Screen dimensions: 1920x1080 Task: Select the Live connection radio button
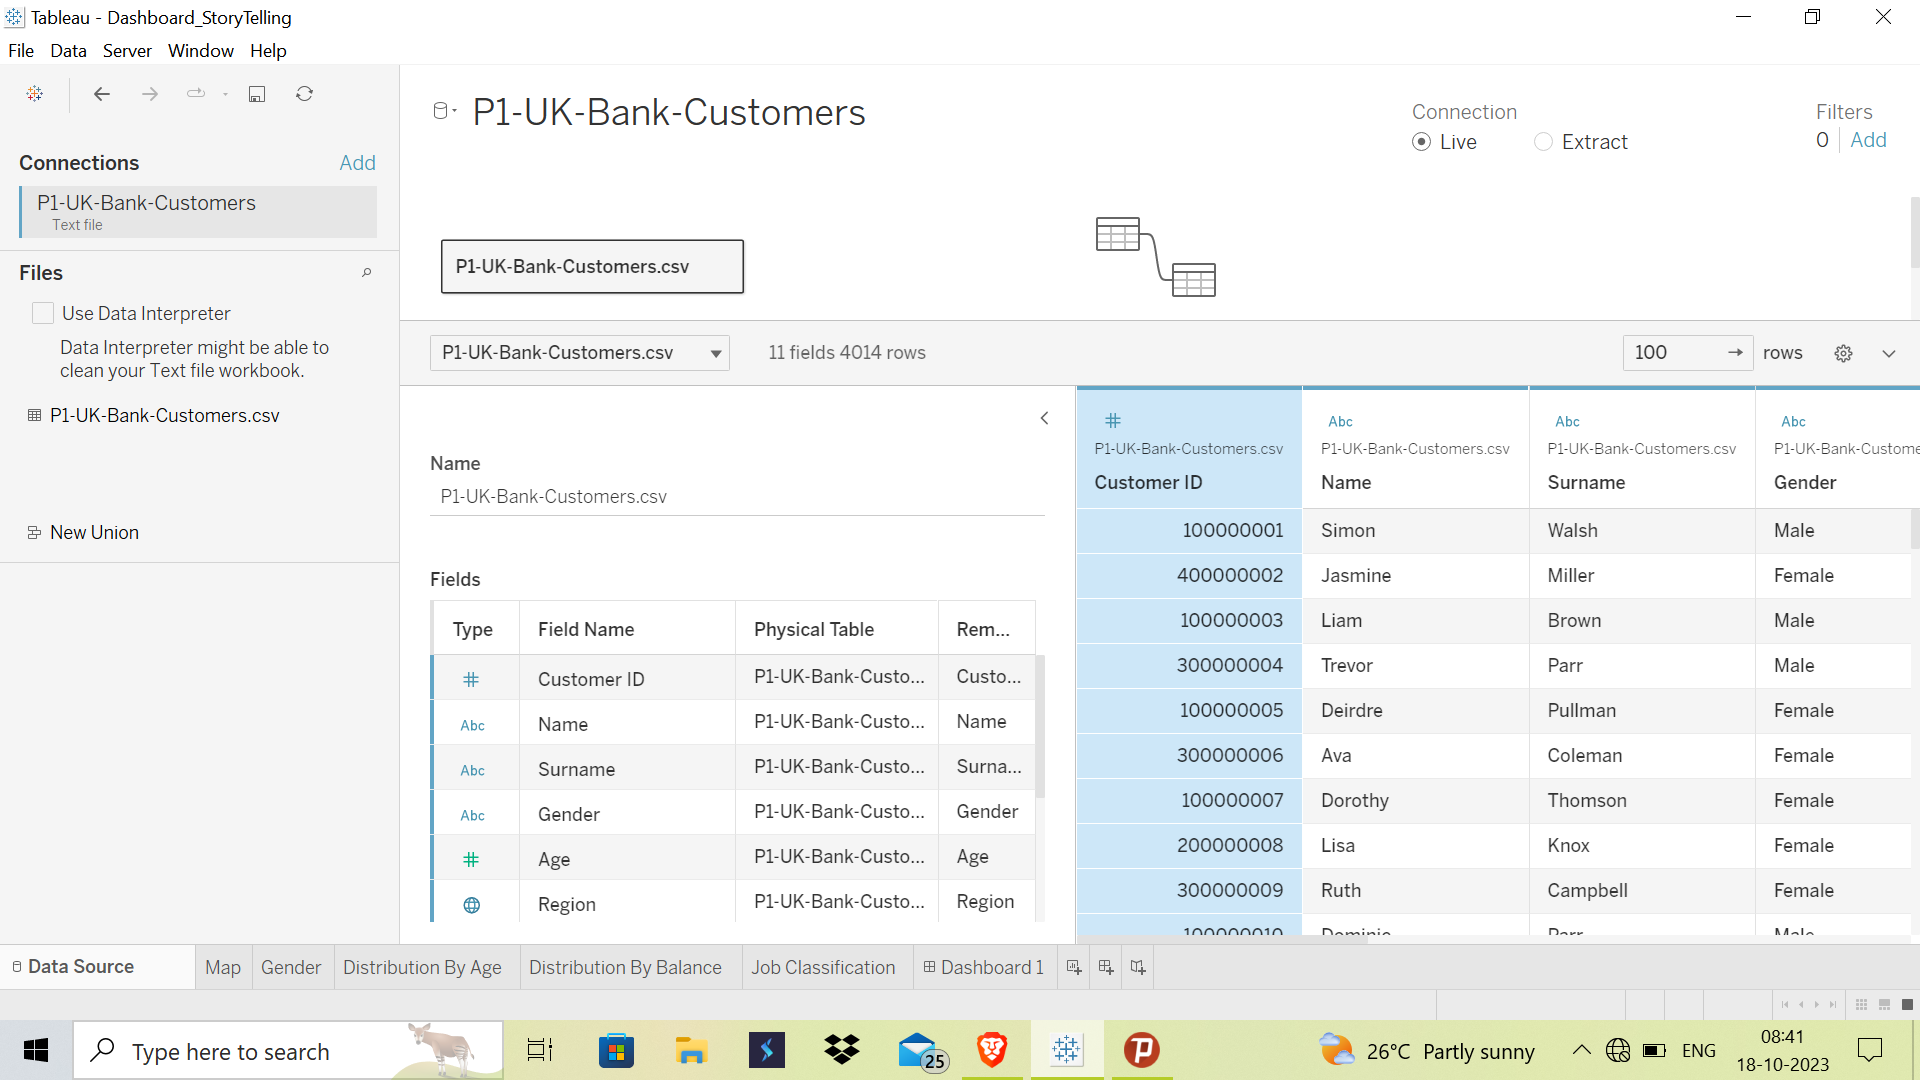click(x=1422, y=142)
